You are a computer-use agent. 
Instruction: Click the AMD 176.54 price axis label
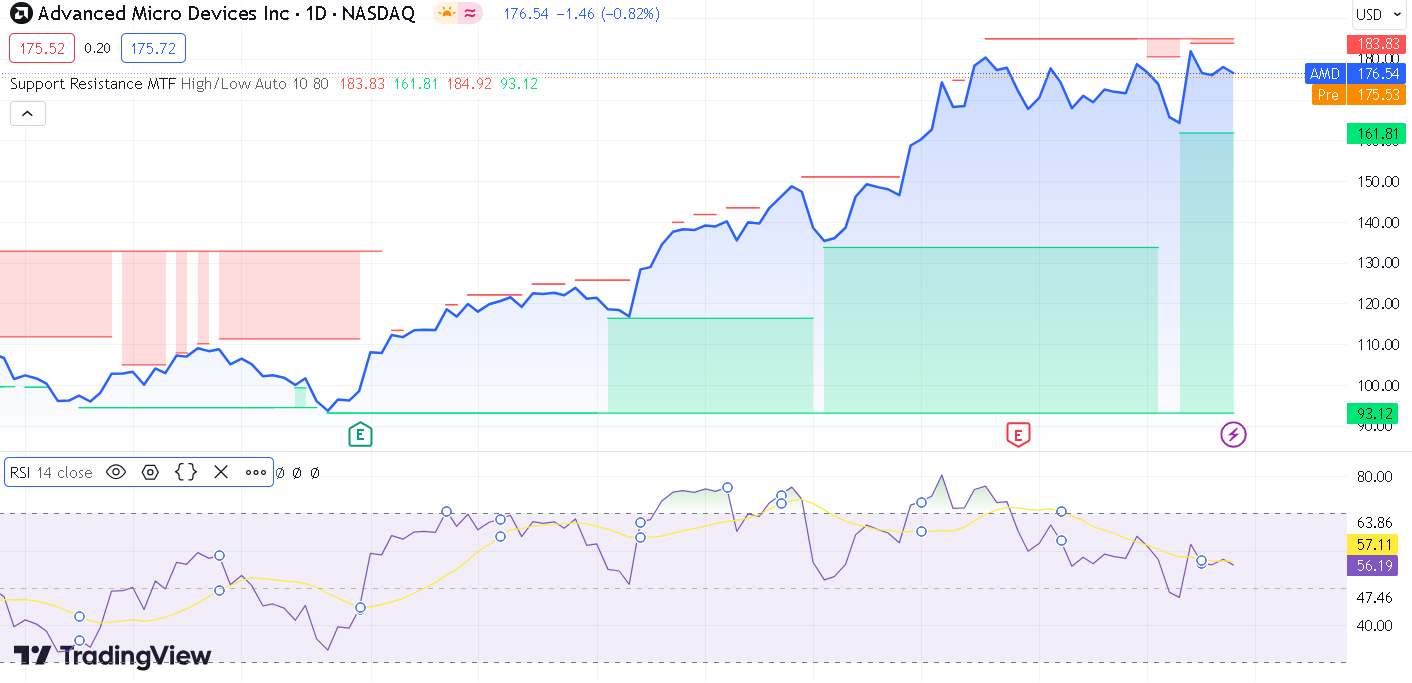(1355, 74)
